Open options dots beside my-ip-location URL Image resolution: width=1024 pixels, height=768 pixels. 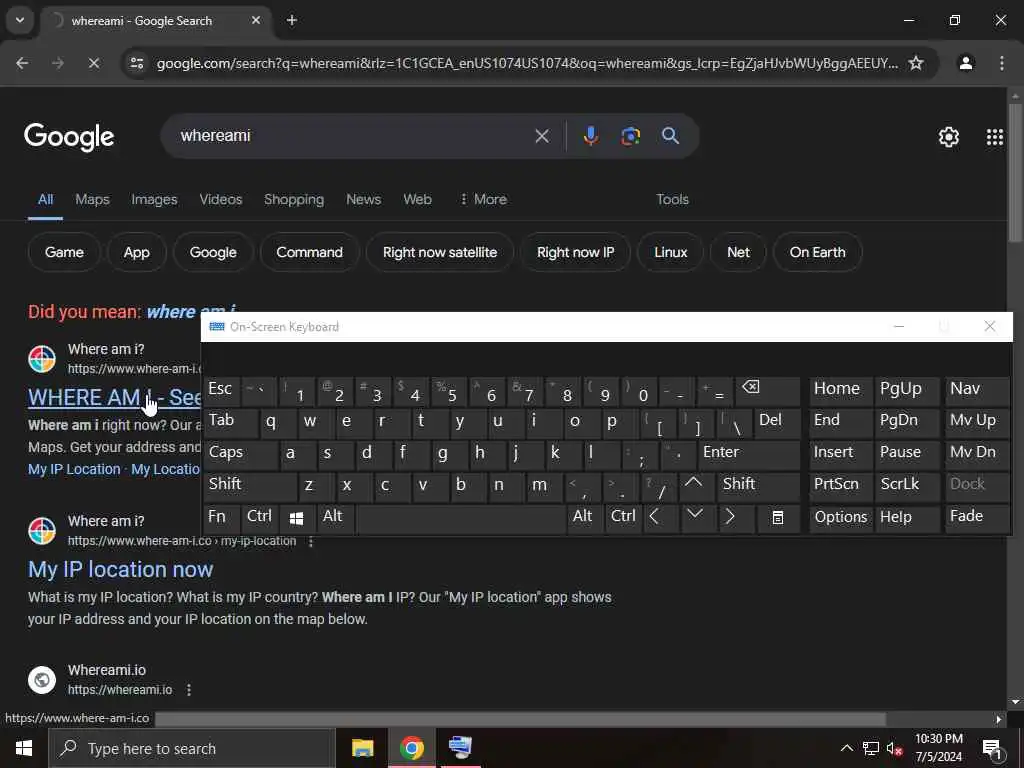(x=311, y=541)
